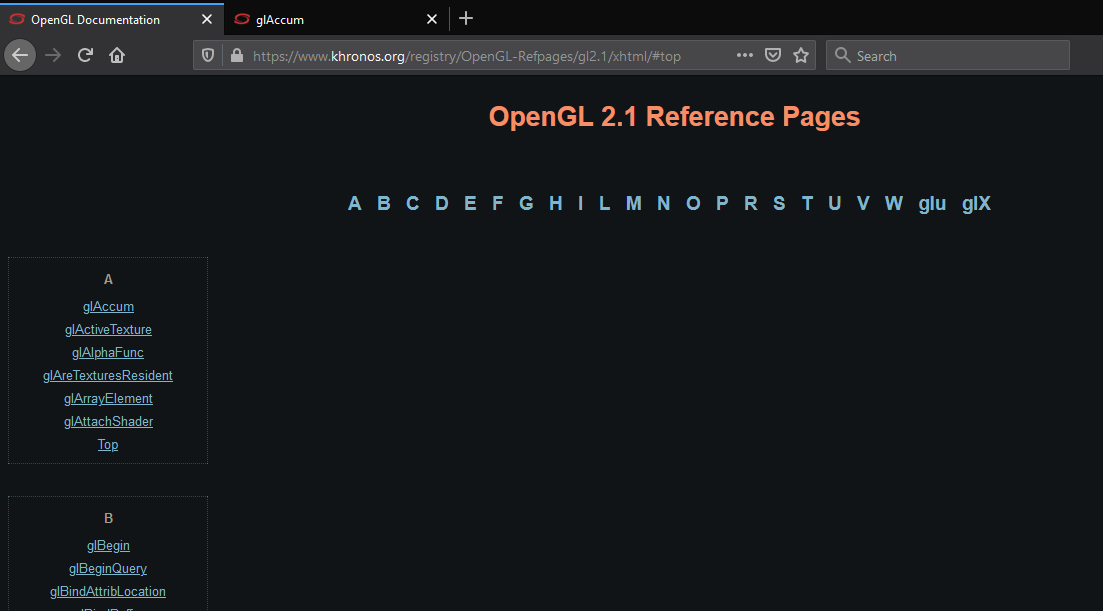Screen dimensions: 1103x611
Task: Open a new tab
Action: pos(466,18)
